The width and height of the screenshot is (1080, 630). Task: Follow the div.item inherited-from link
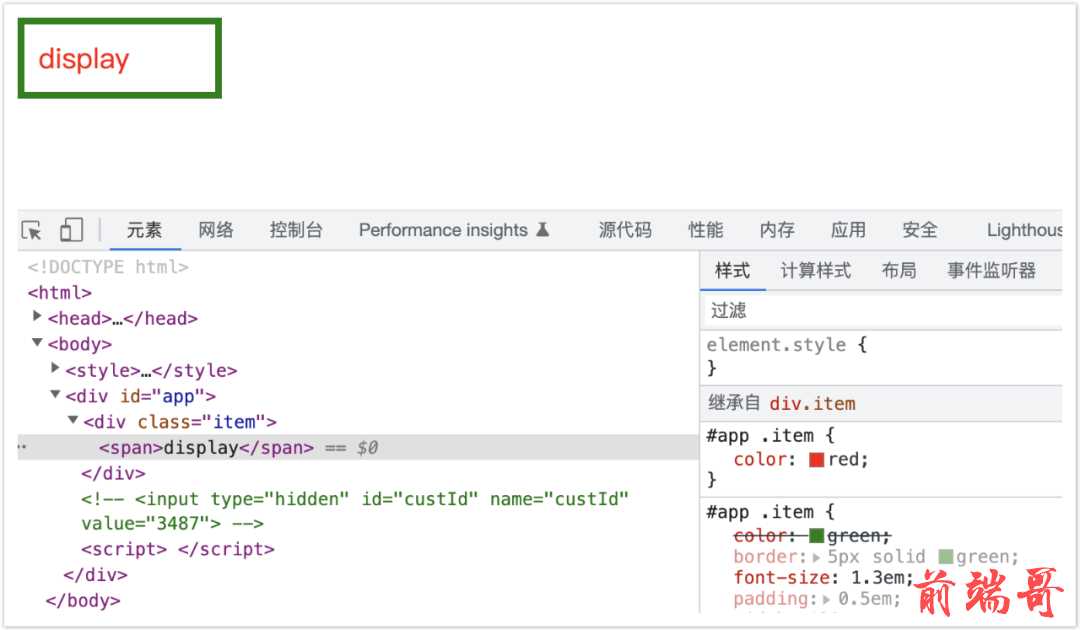pos(812,403)
